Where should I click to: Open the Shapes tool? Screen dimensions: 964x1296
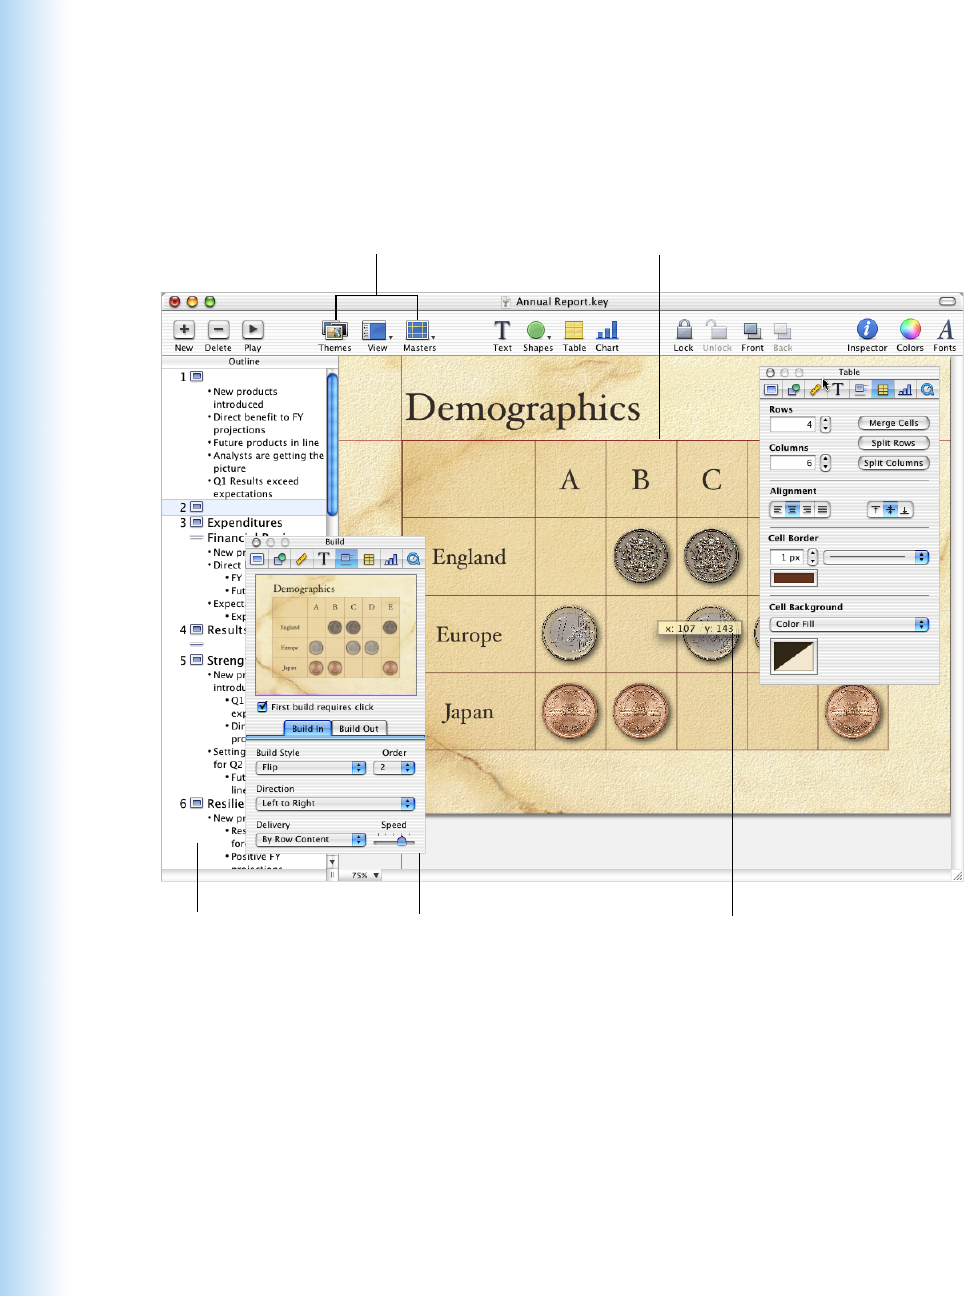[x=537, y=332]
